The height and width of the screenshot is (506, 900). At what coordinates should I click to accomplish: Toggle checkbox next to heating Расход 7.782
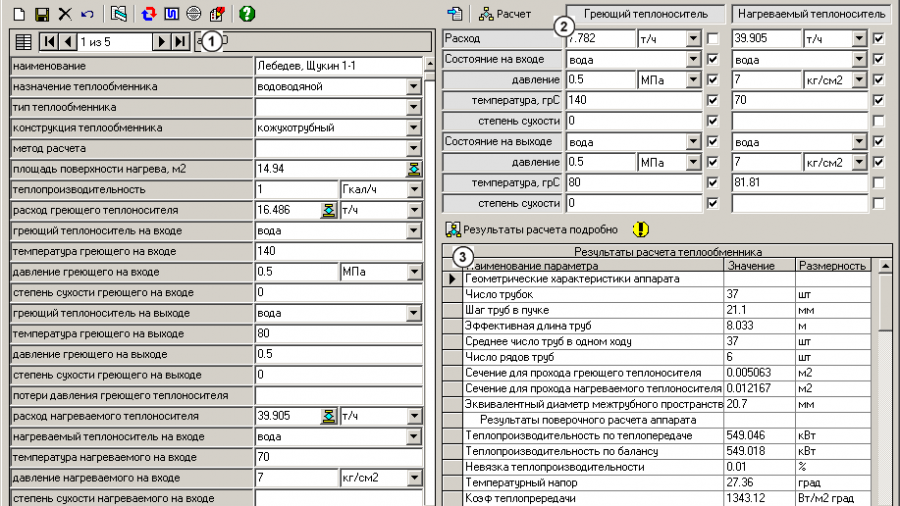point(713,38)
